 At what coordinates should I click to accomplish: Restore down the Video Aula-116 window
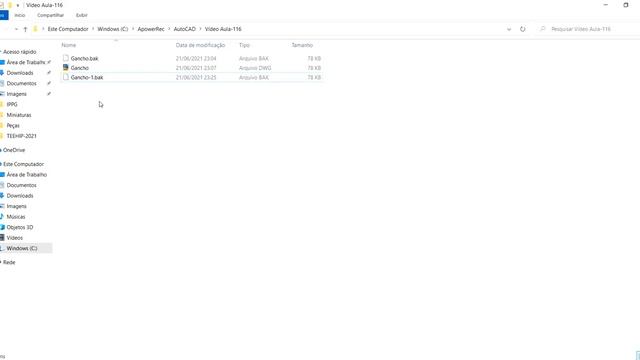[626, 5]
